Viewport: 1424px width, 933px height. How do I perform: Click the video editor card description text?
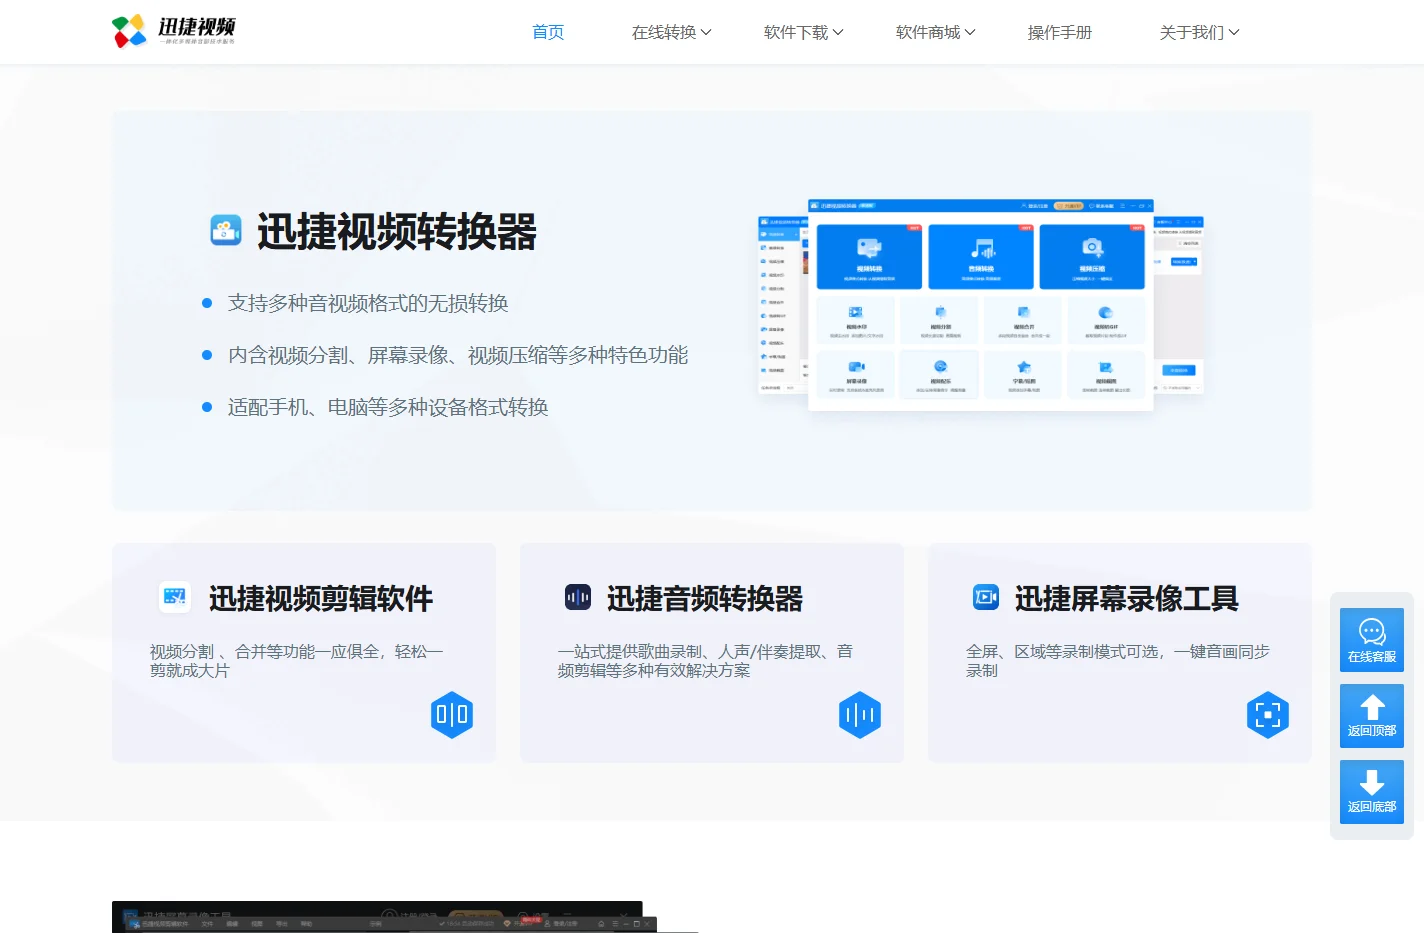pyautogui.click(x=297, y=661)
